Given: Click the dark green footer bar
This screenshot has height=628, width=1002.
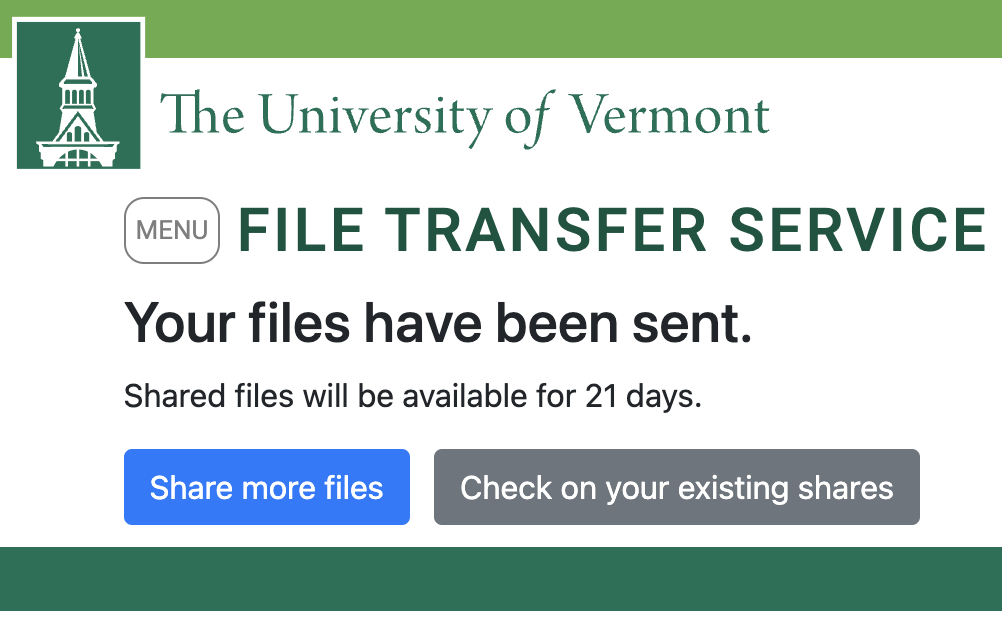Looking at the screenshot, I should [x=501, y=579].
